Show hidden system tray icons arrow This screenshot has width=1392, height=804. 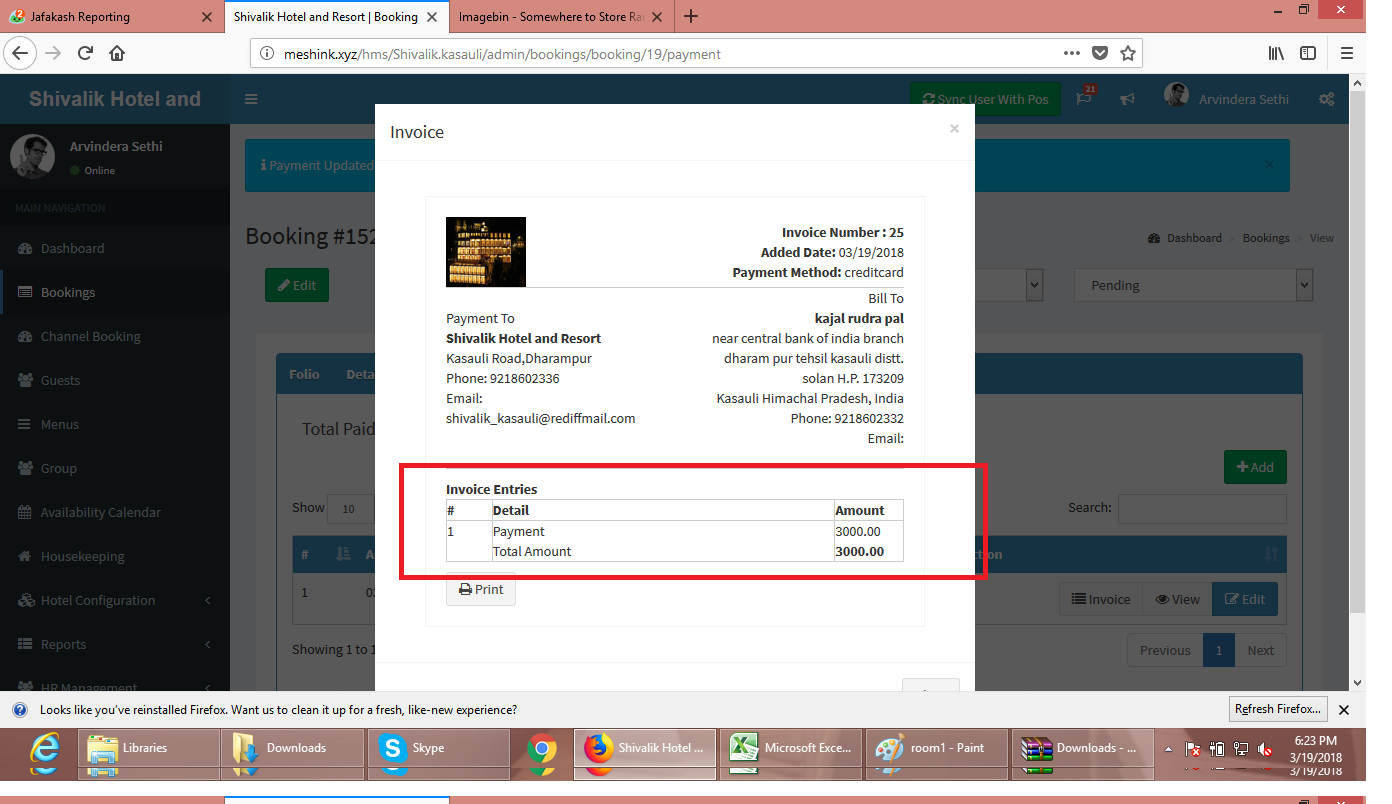1167,748
